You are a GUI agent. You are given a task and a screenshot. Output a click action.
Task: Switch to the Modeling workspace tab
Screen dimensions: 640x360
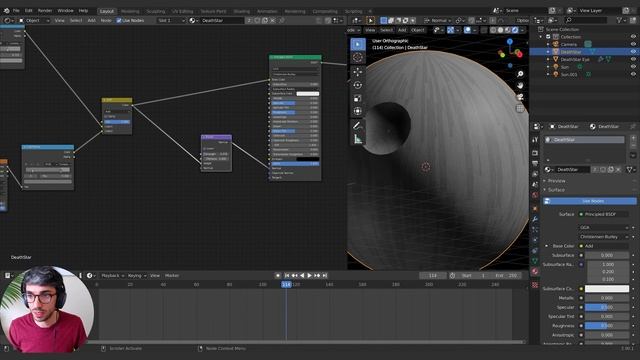click(x=130, y=11)
